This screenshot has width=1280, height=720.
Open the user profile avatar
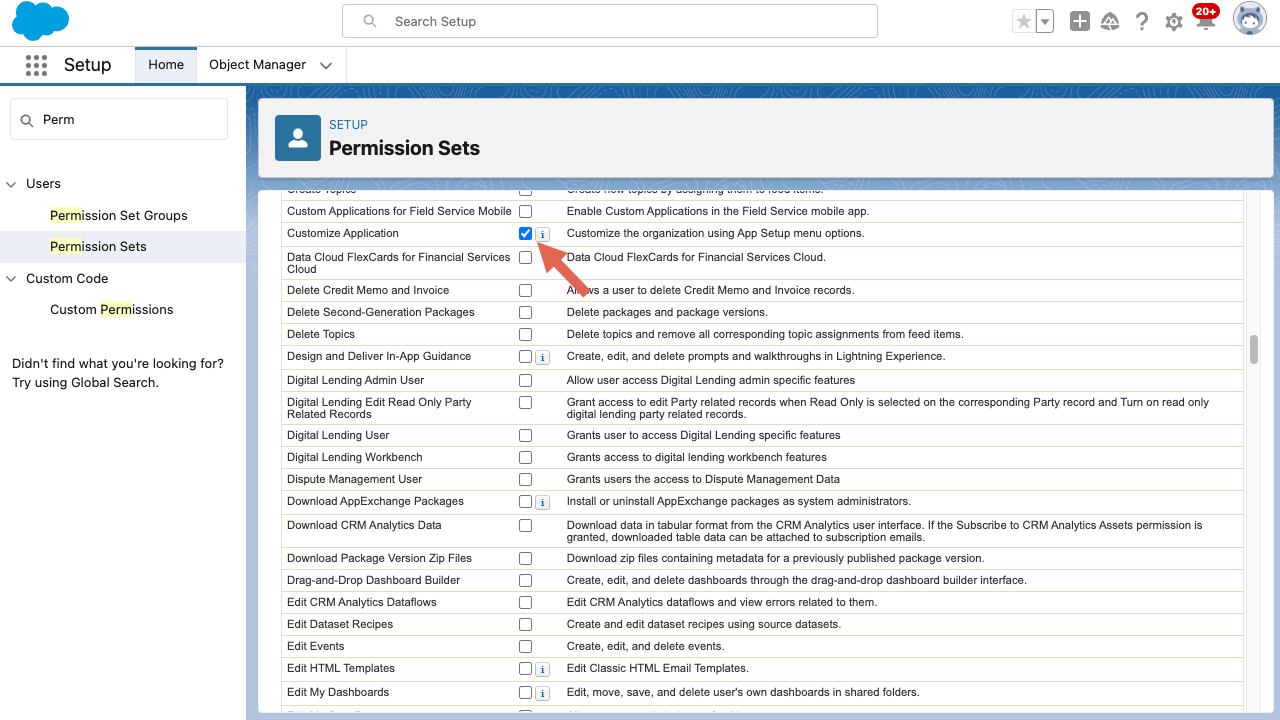[1250, 19]
